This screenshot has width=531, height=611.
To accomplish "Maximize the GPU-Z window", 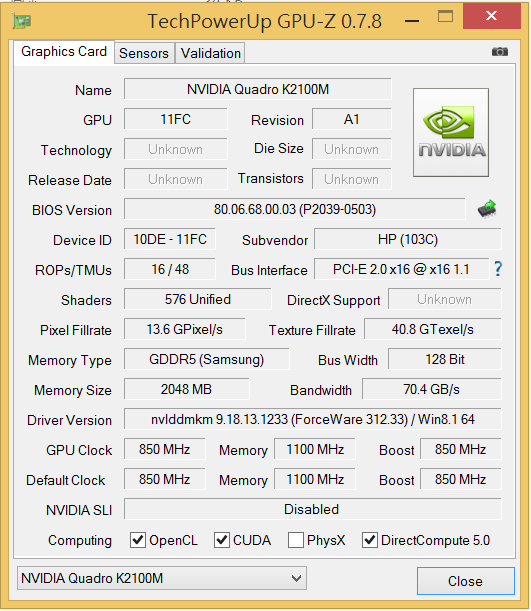I will pos(445,17).
